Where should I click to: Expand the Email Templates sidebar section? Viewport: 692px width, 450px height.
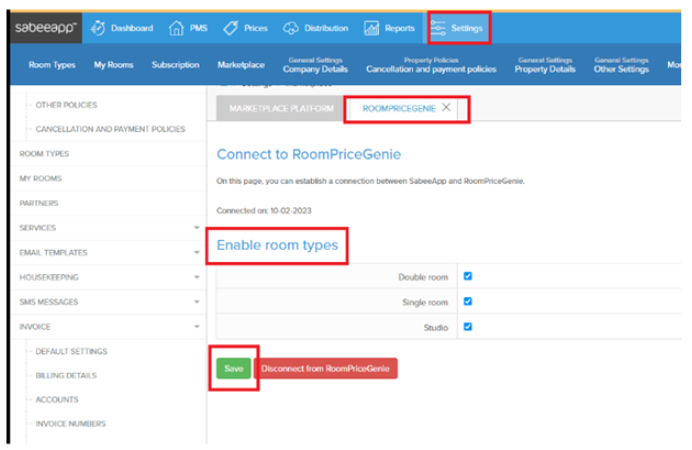coord(197,253)
